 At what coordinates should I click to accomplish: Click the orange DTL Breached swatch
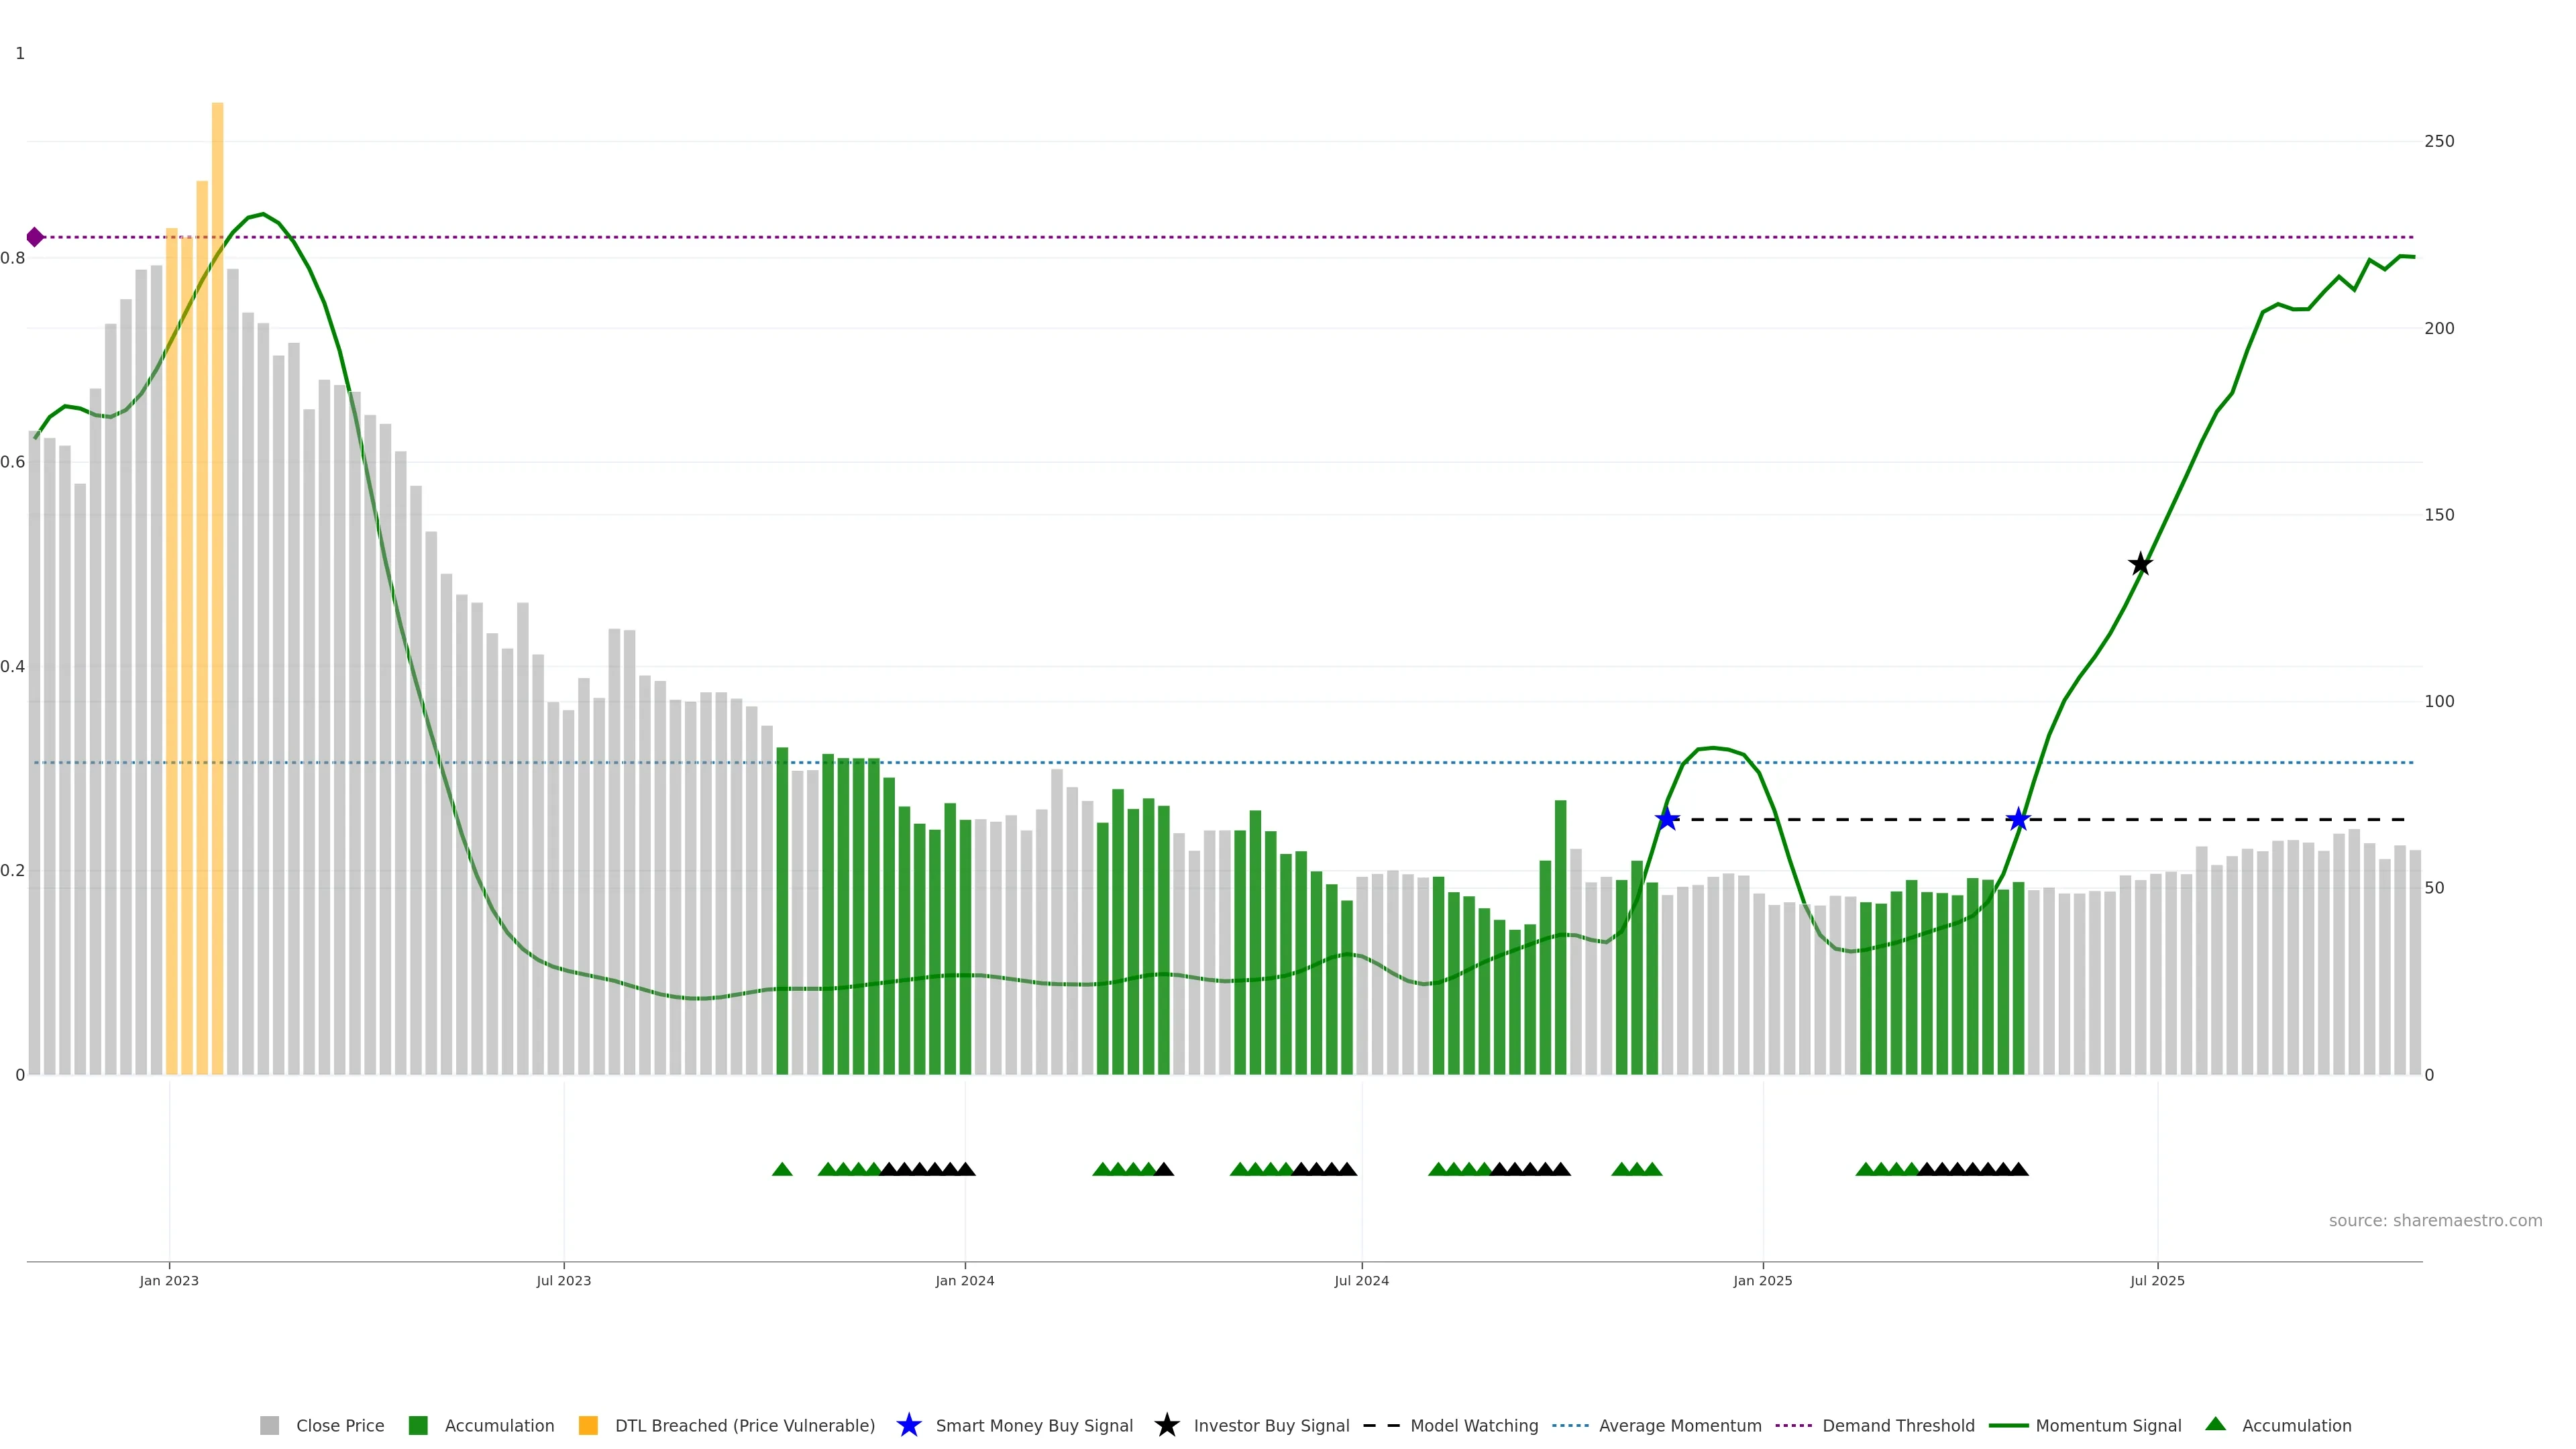(588, 1425)
